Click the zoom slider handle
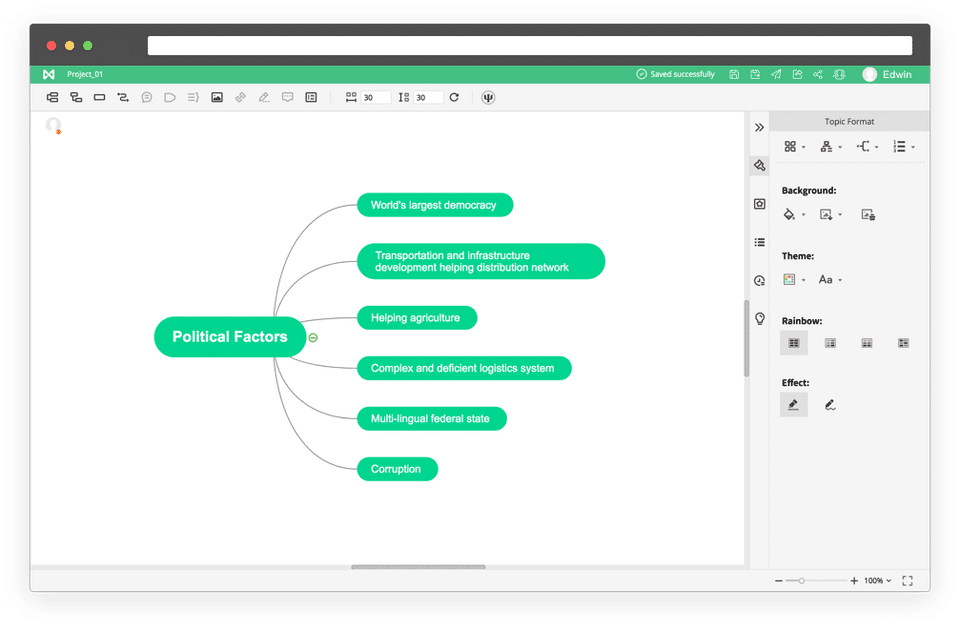The image size is (960, 627). coord(801,580)
